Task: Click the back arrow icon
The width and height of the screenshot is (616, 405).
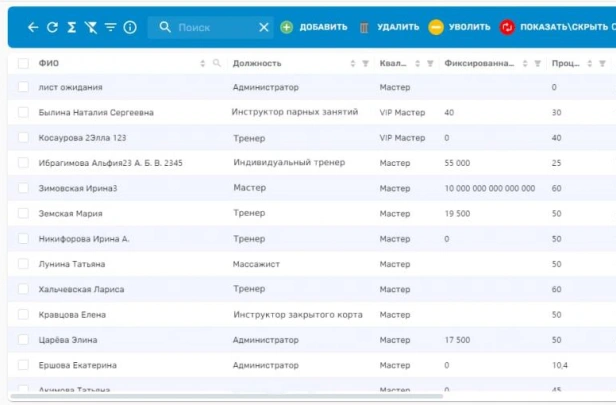Action: (33, 27)
